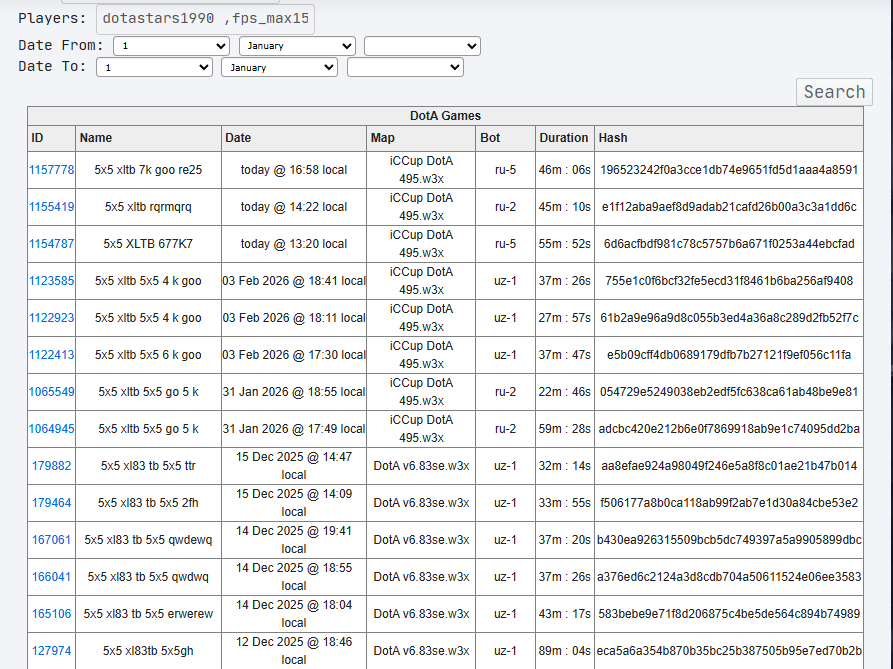The width and height of the screenshot is (893, 669).
Task: Open game ID 1155419
Action: click(51, 207)
